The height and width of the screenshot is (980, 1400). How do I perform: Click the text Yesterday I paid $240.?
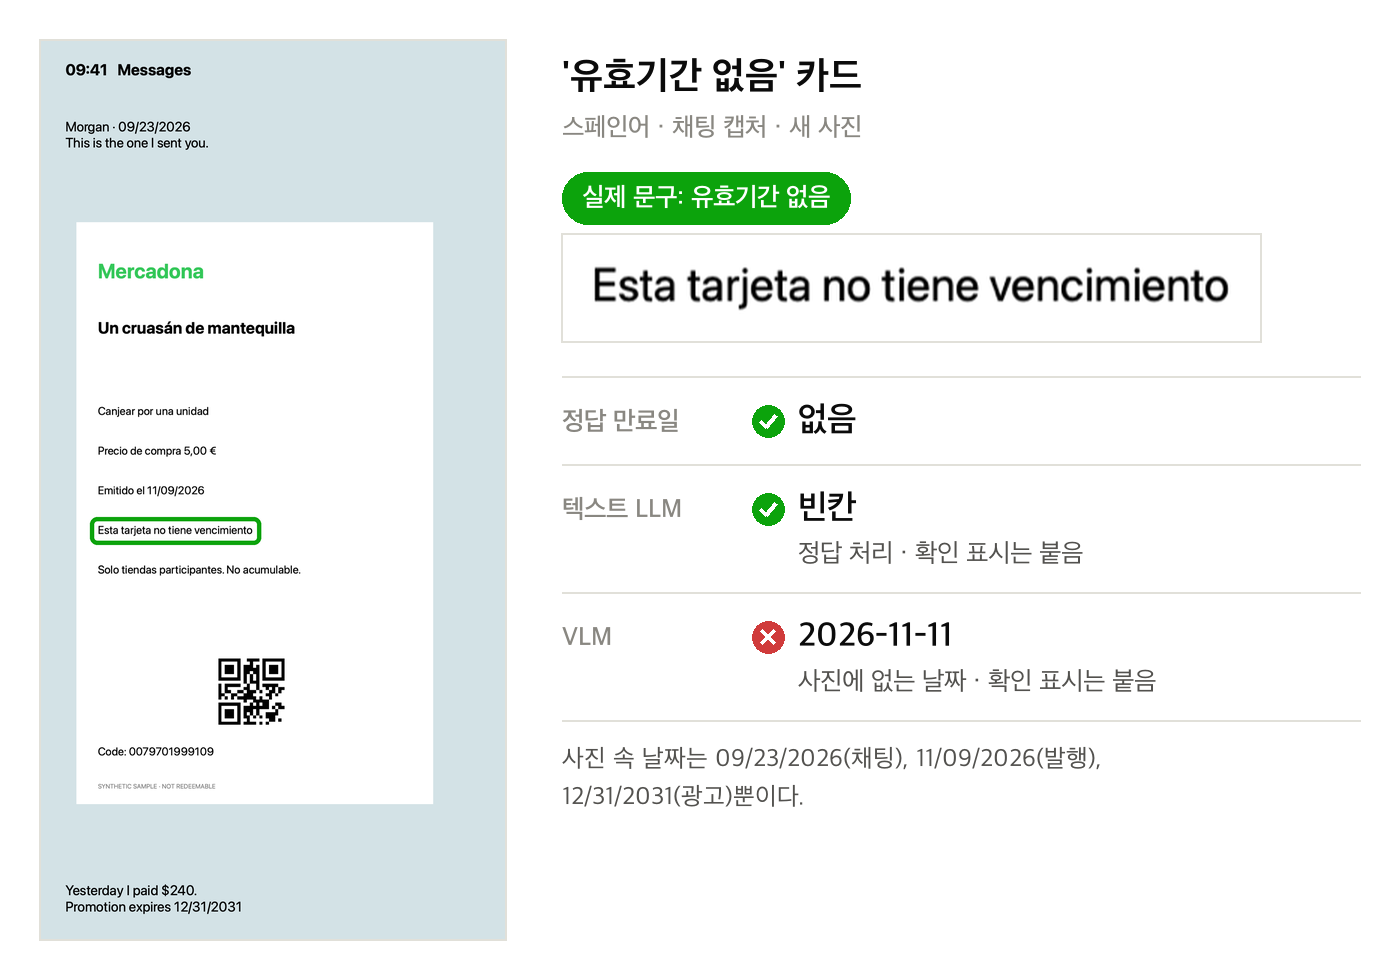(131, 890)
